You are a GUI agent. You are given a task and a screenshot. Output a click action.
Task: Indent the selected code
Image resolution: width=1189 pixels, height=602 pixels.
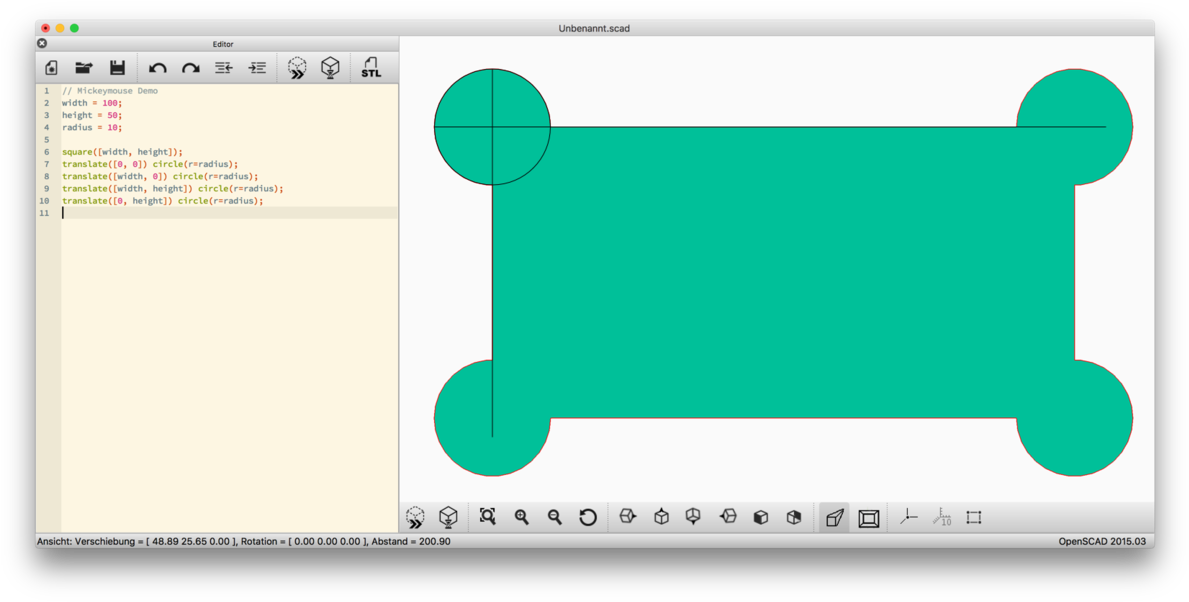coord(257,68)
